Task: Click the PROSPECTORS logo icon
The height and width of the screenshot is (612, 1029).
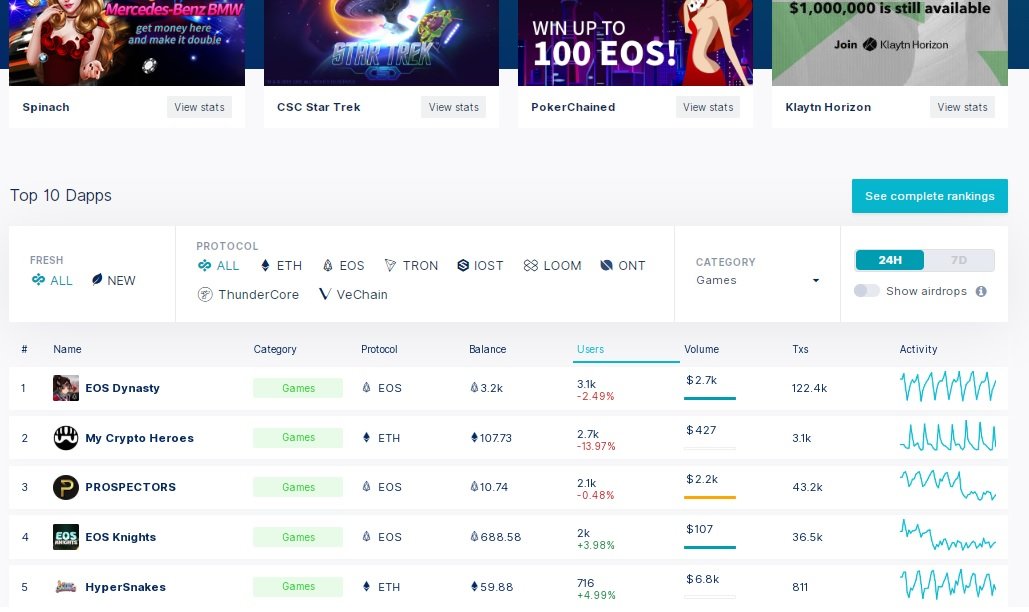Action: pyautogui.click(x=66, y=487)
